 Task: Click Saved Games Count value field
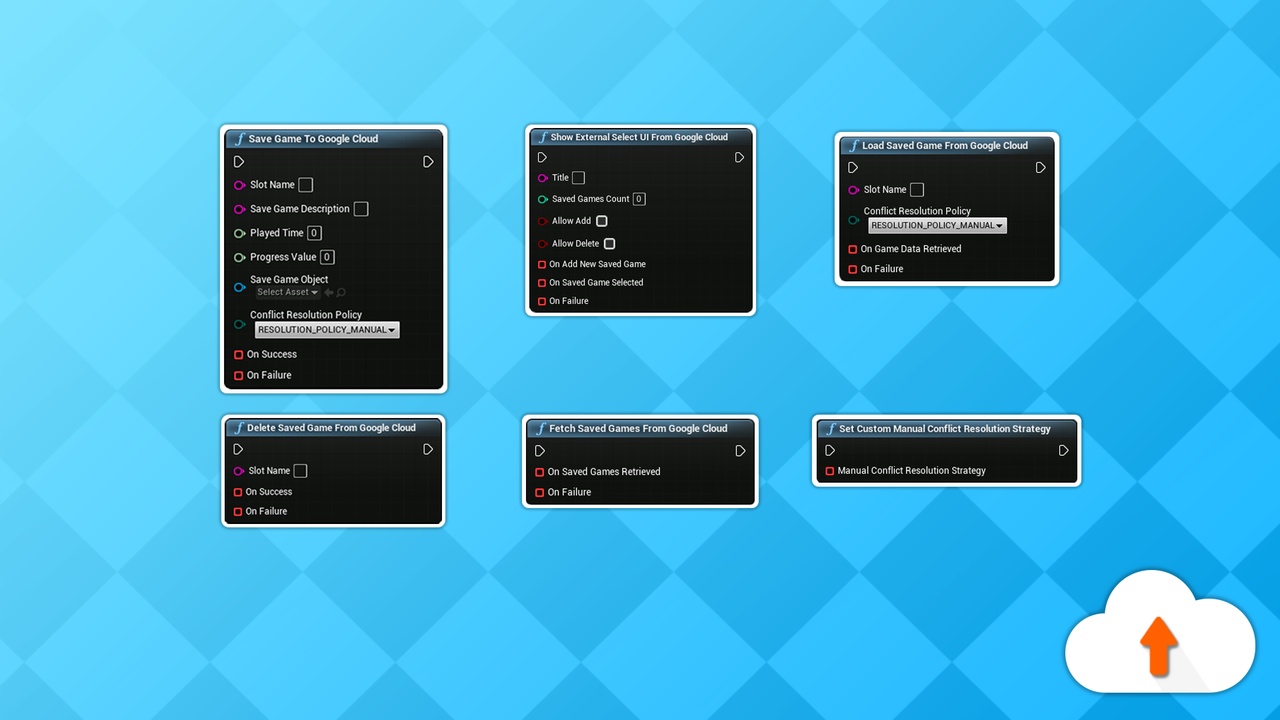click(x=639, y=199)
